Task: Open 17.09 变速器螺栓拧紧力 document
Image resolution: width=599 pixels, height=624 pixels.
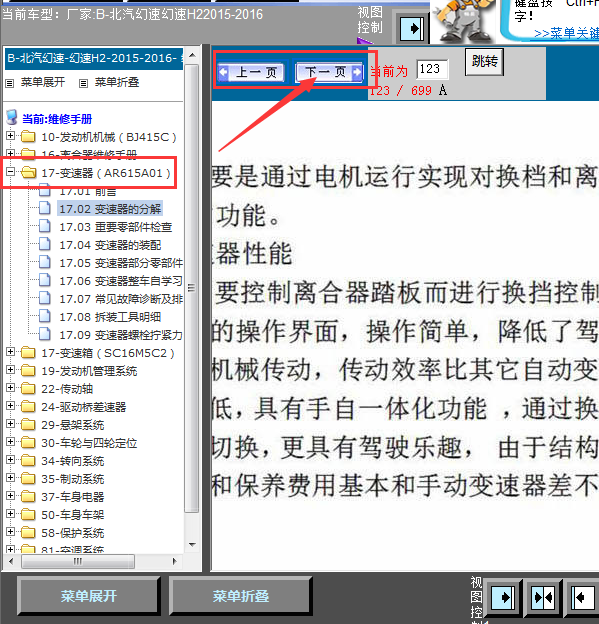Action: (x=121, y=335)
